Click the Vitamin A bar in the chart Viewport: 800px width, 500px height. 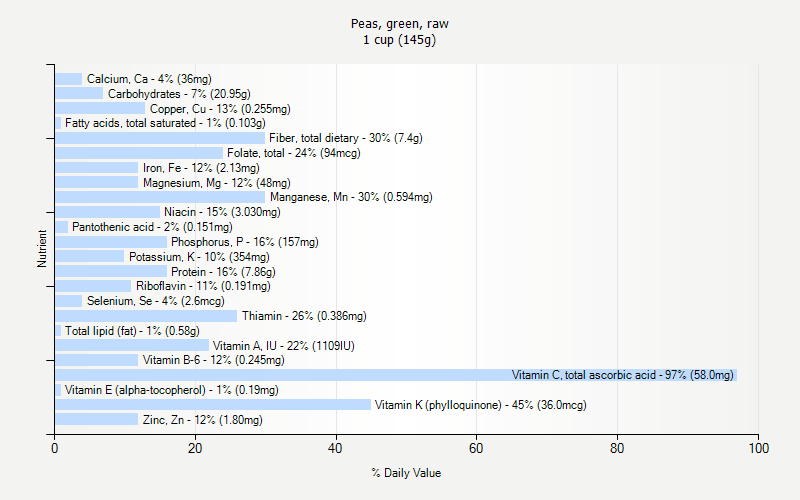point(132,345)
